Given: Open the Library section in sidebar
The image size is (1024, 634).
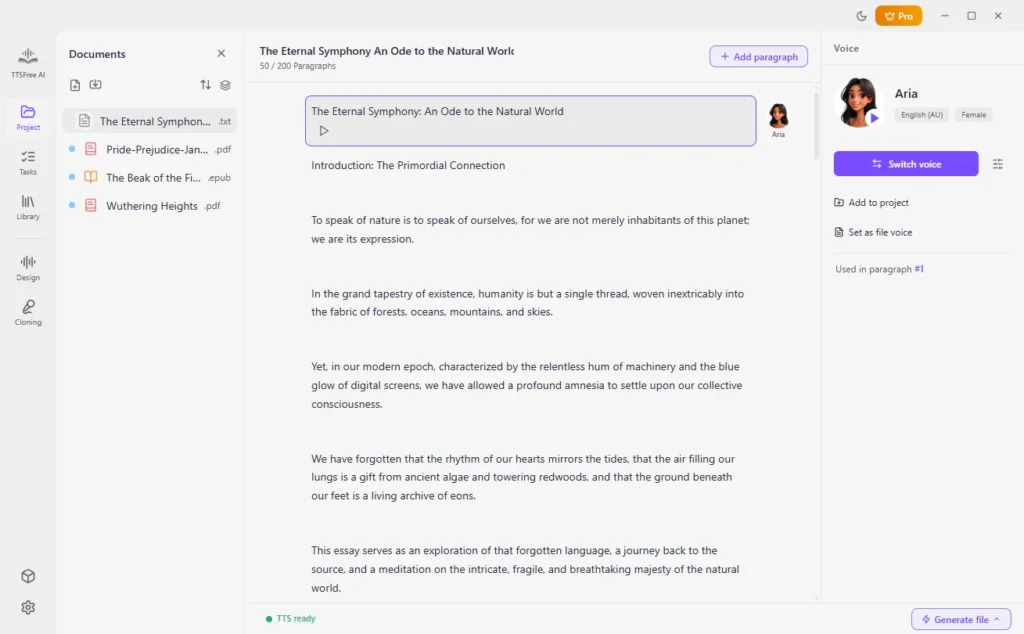Looking at the screenshot, I should [28, 207].
